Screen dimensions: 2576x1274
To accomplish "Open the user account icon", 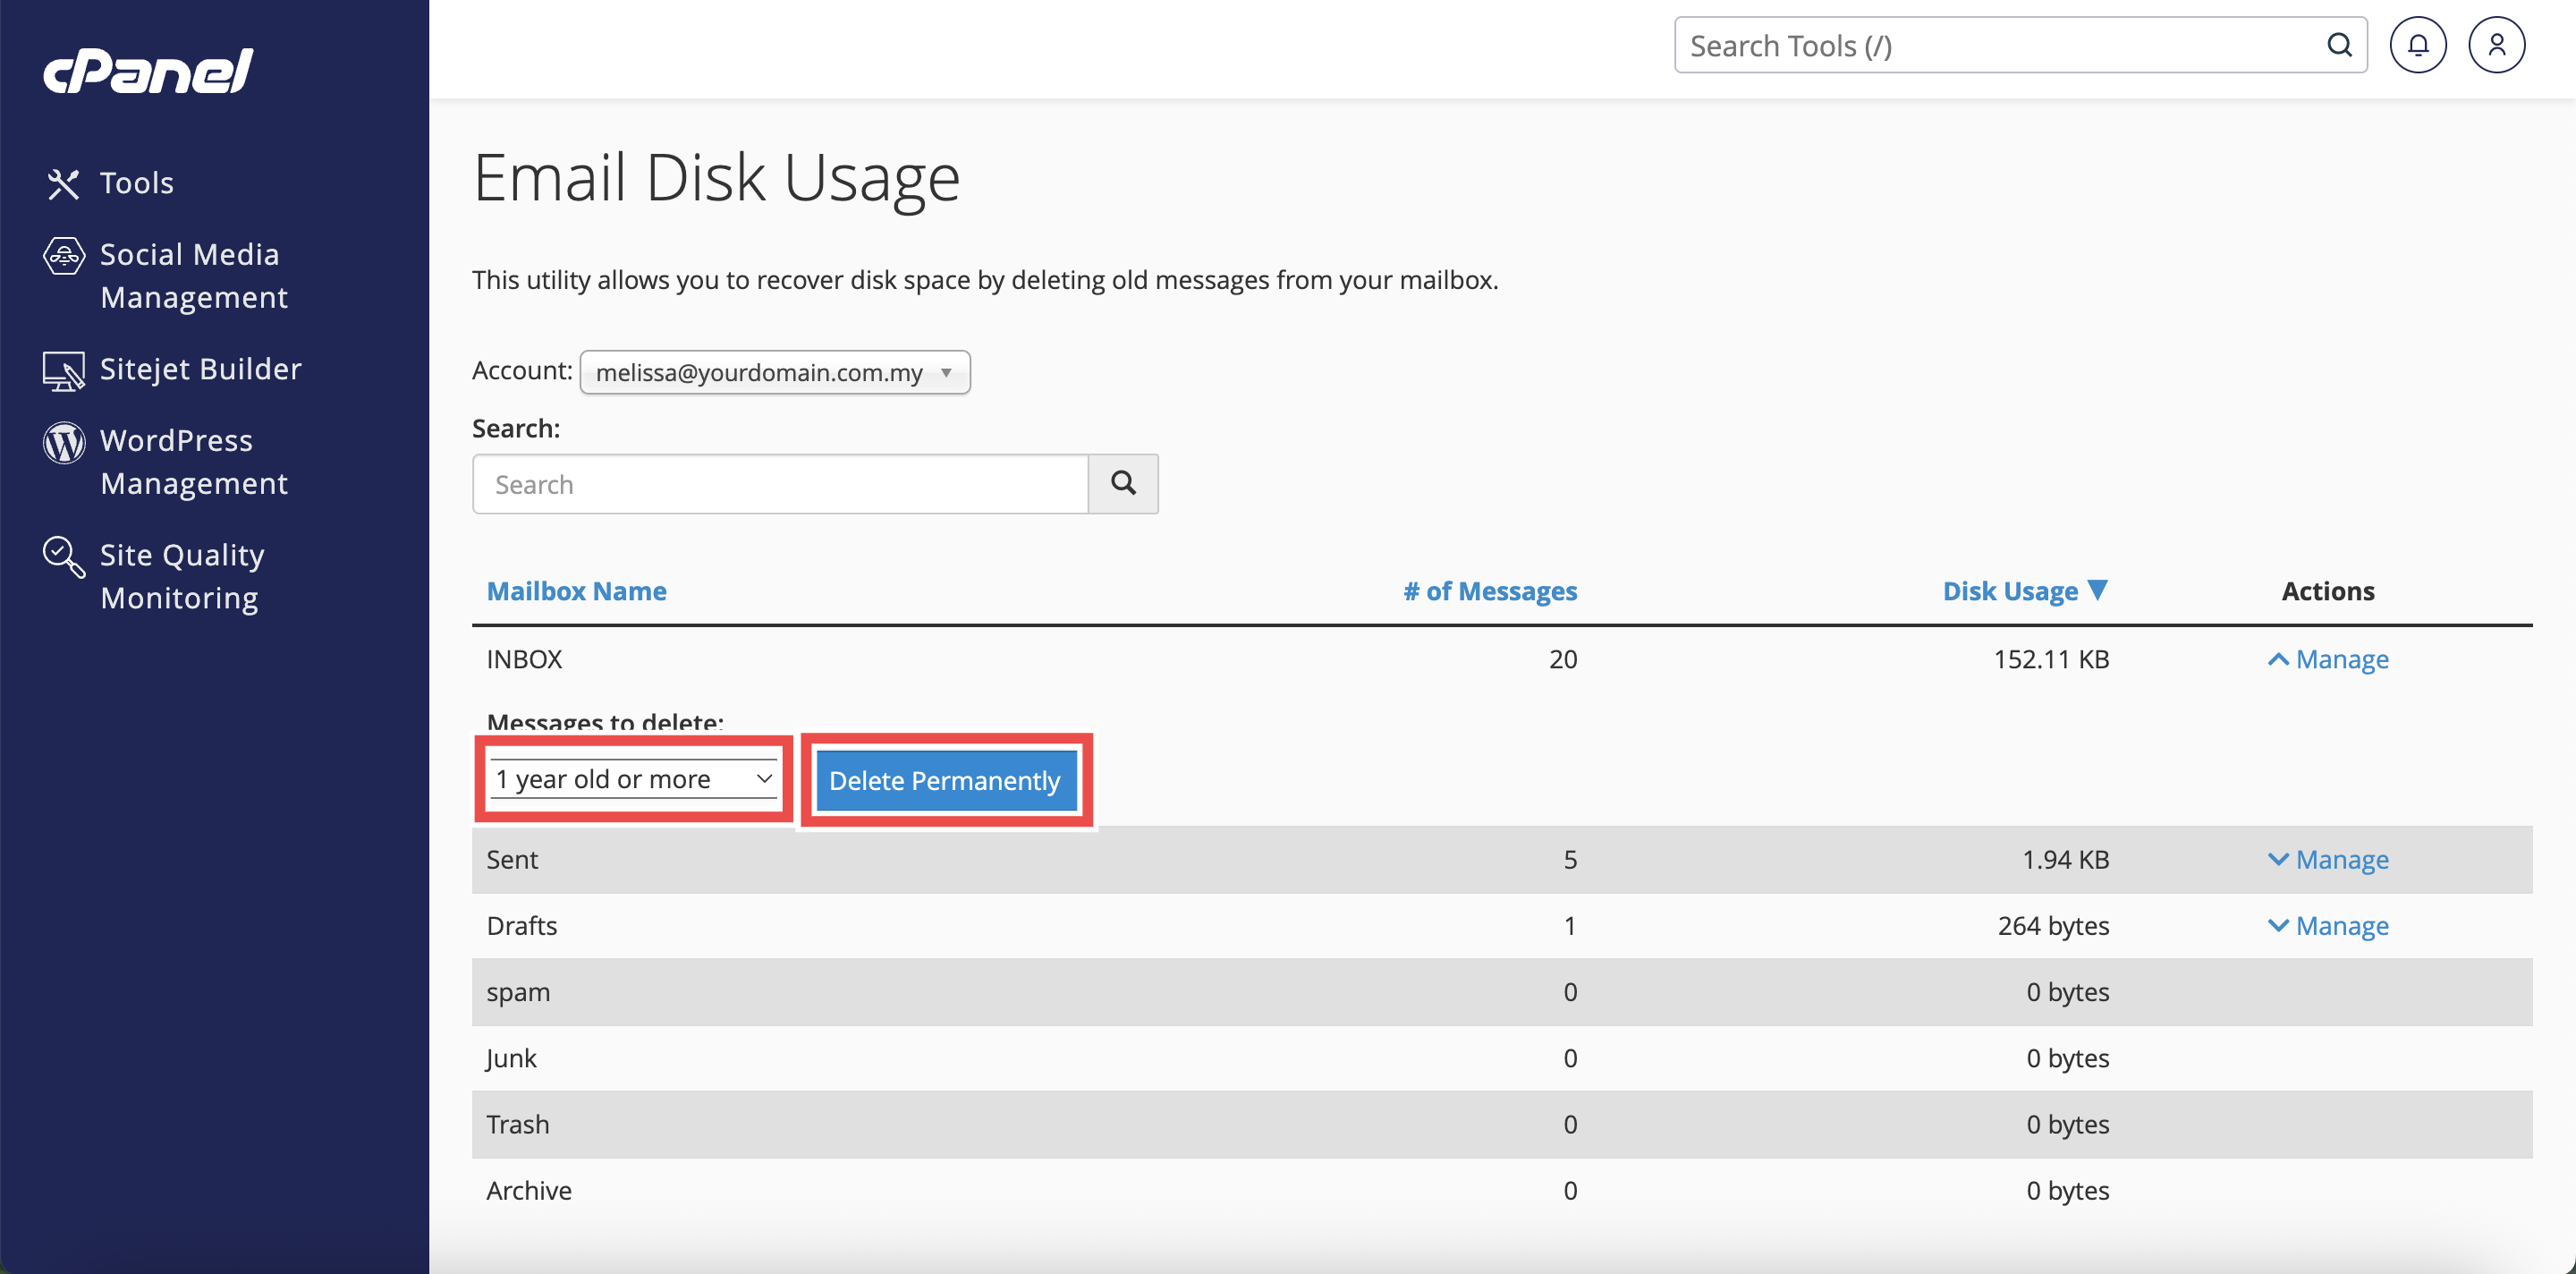I will point(2496,45).
